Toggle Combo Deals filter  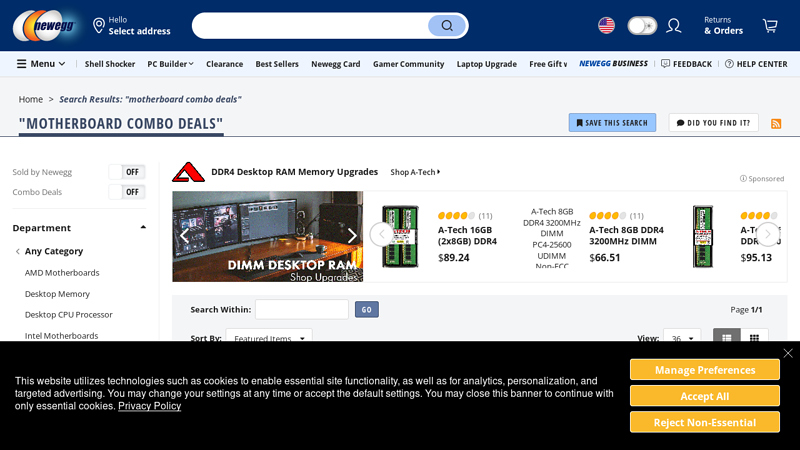127,192
